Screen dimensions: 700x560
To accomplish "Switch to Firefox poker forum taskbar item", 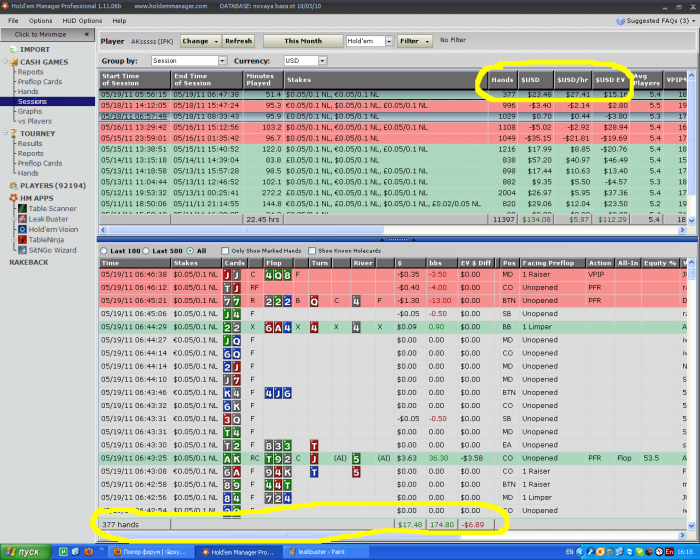I will click(152, 552).
